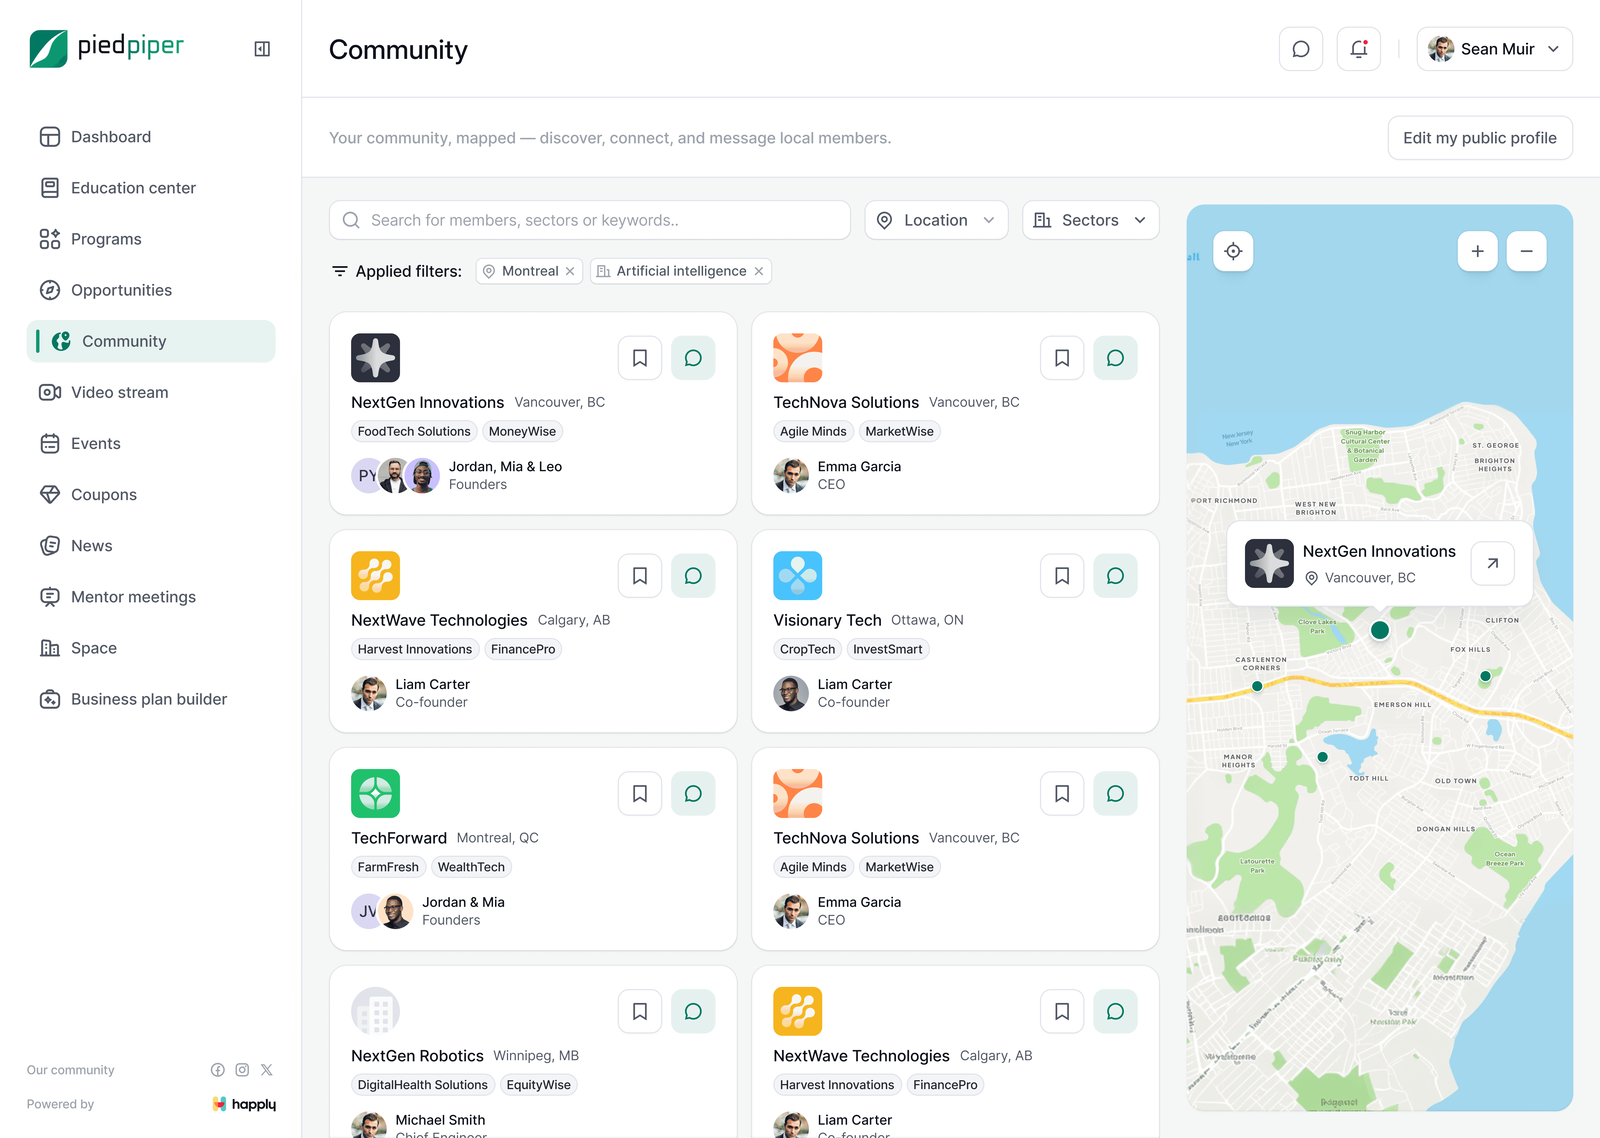Screen dimensions: 1600x1138
Task: Open Visionary Tech company logo
Action: 797,576
